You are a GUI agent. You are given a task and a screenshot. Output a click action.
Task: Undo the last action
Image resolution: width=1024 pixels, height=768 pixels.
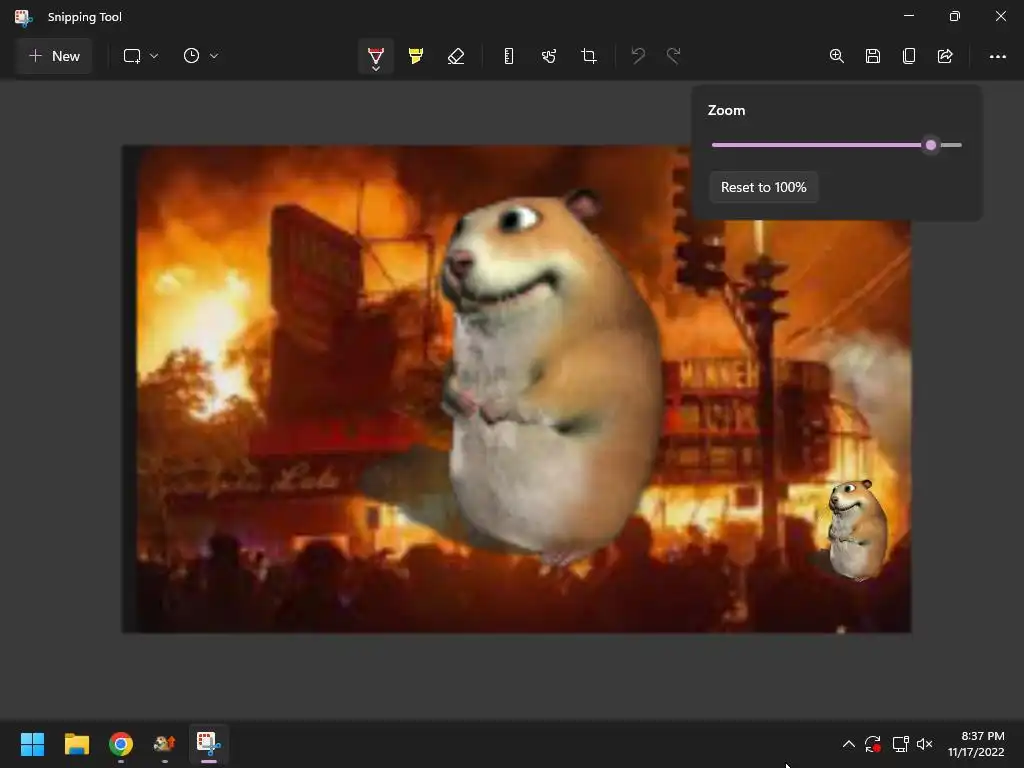point(638,56)
